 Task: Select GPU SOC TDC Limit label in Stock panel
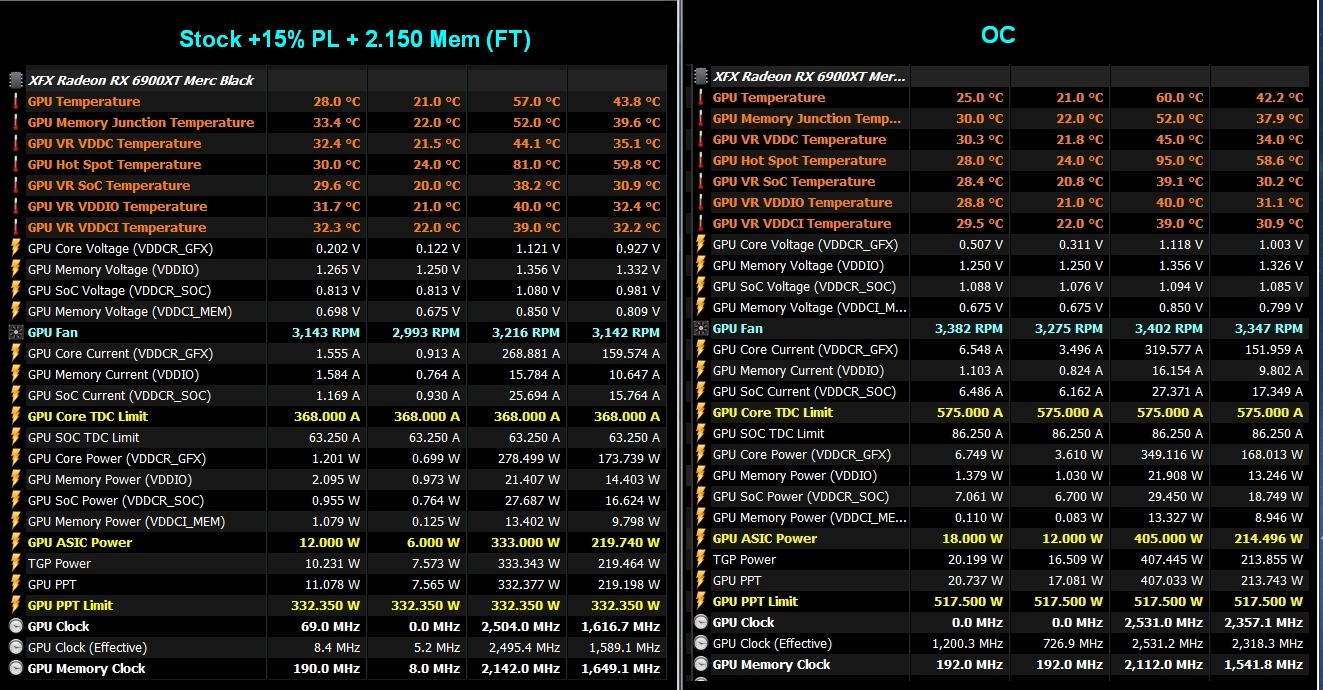point(83,437)
